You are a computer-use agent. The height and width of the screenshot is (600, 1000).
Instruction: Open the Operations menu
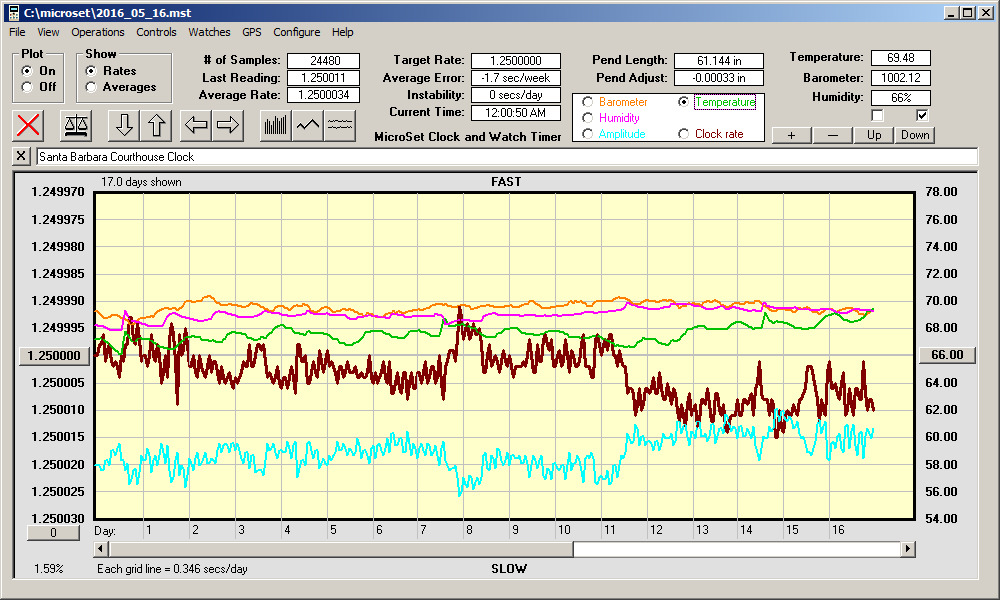tap(98, 32)
